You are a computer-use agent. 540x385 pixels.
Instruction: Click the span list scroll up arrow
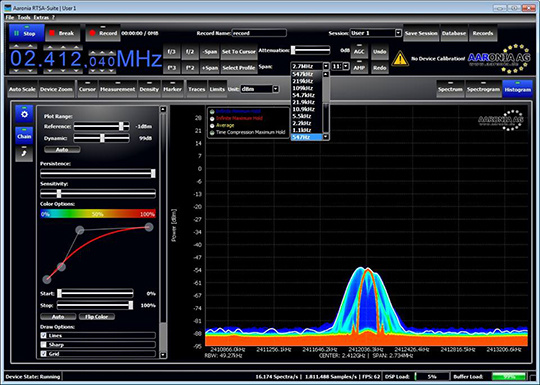coord(326,74)
